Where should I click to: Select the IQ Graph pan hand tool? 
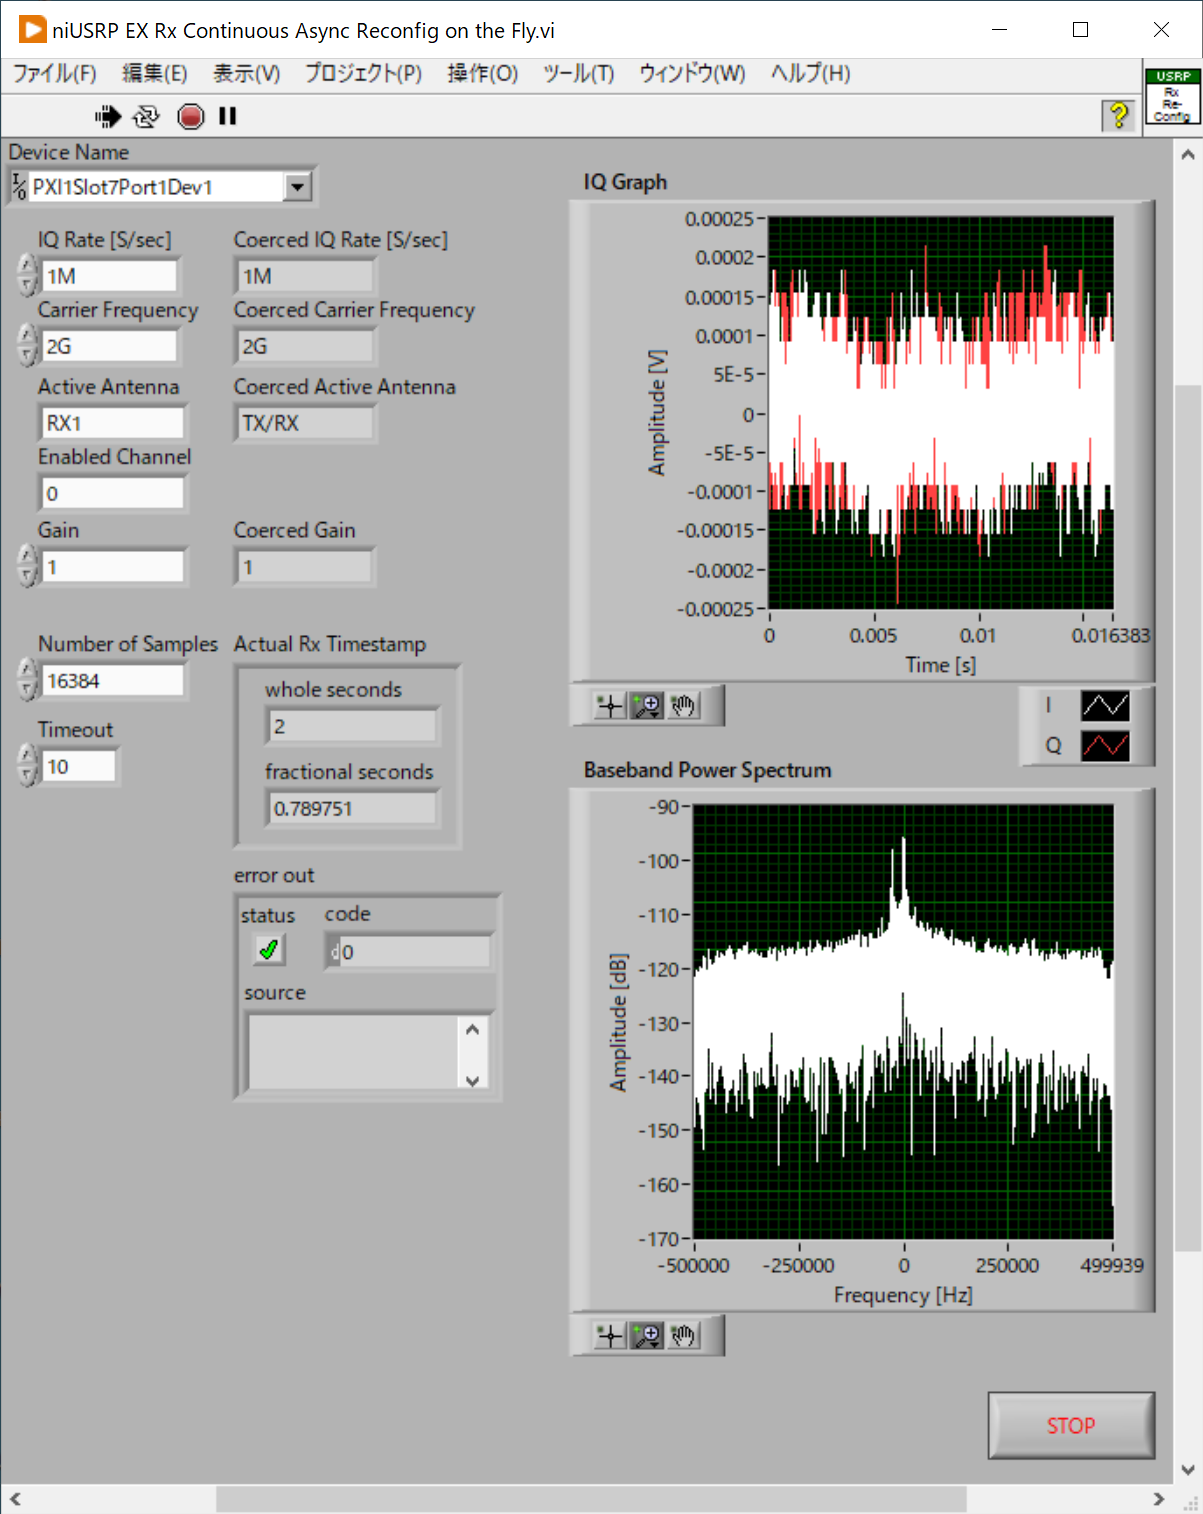click(684, 706)
